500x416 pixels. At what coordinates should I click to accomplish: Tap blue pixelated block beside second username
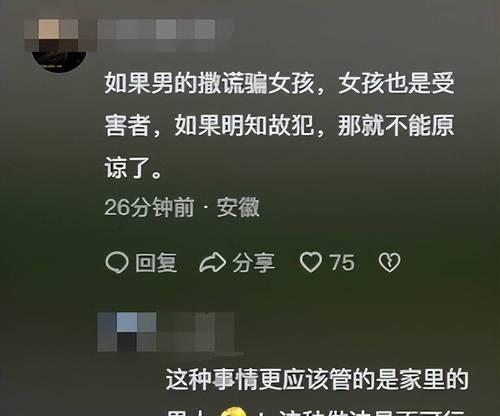click(127, 323)
